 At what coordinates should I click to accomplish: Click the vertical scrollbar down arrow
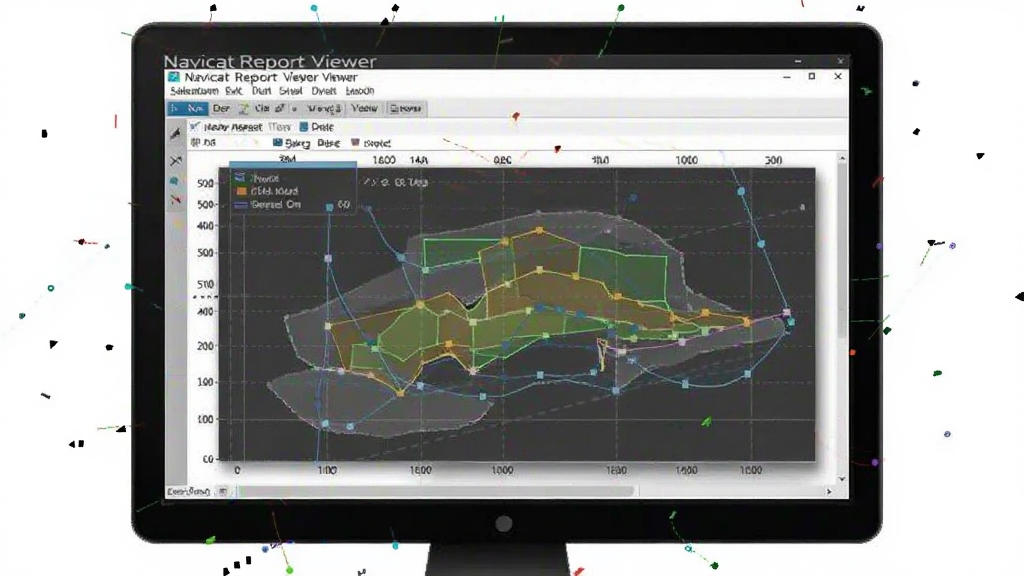[x=842, y=479]
